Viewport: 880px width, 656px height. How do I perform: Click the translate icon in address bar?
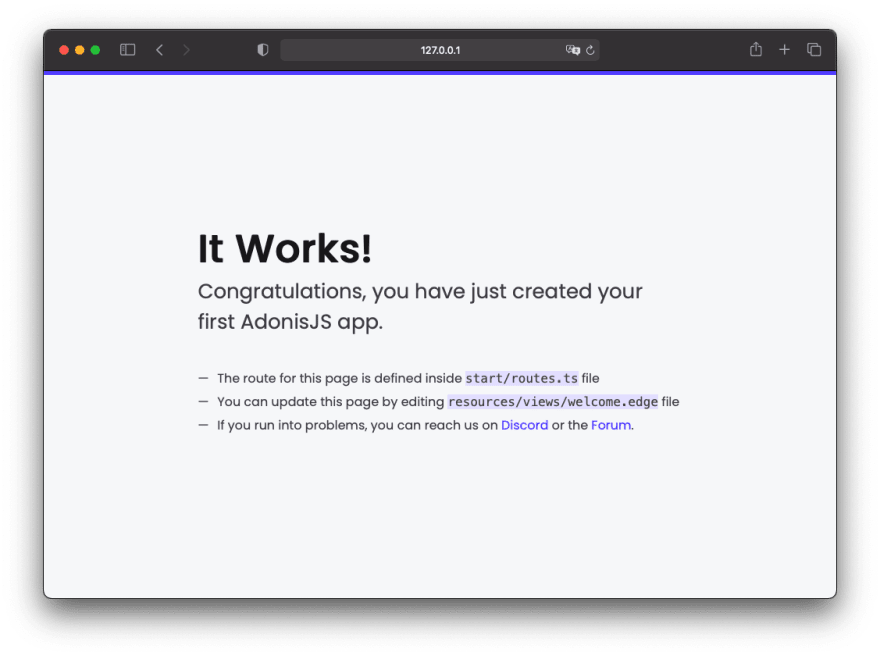click(572, 50)
